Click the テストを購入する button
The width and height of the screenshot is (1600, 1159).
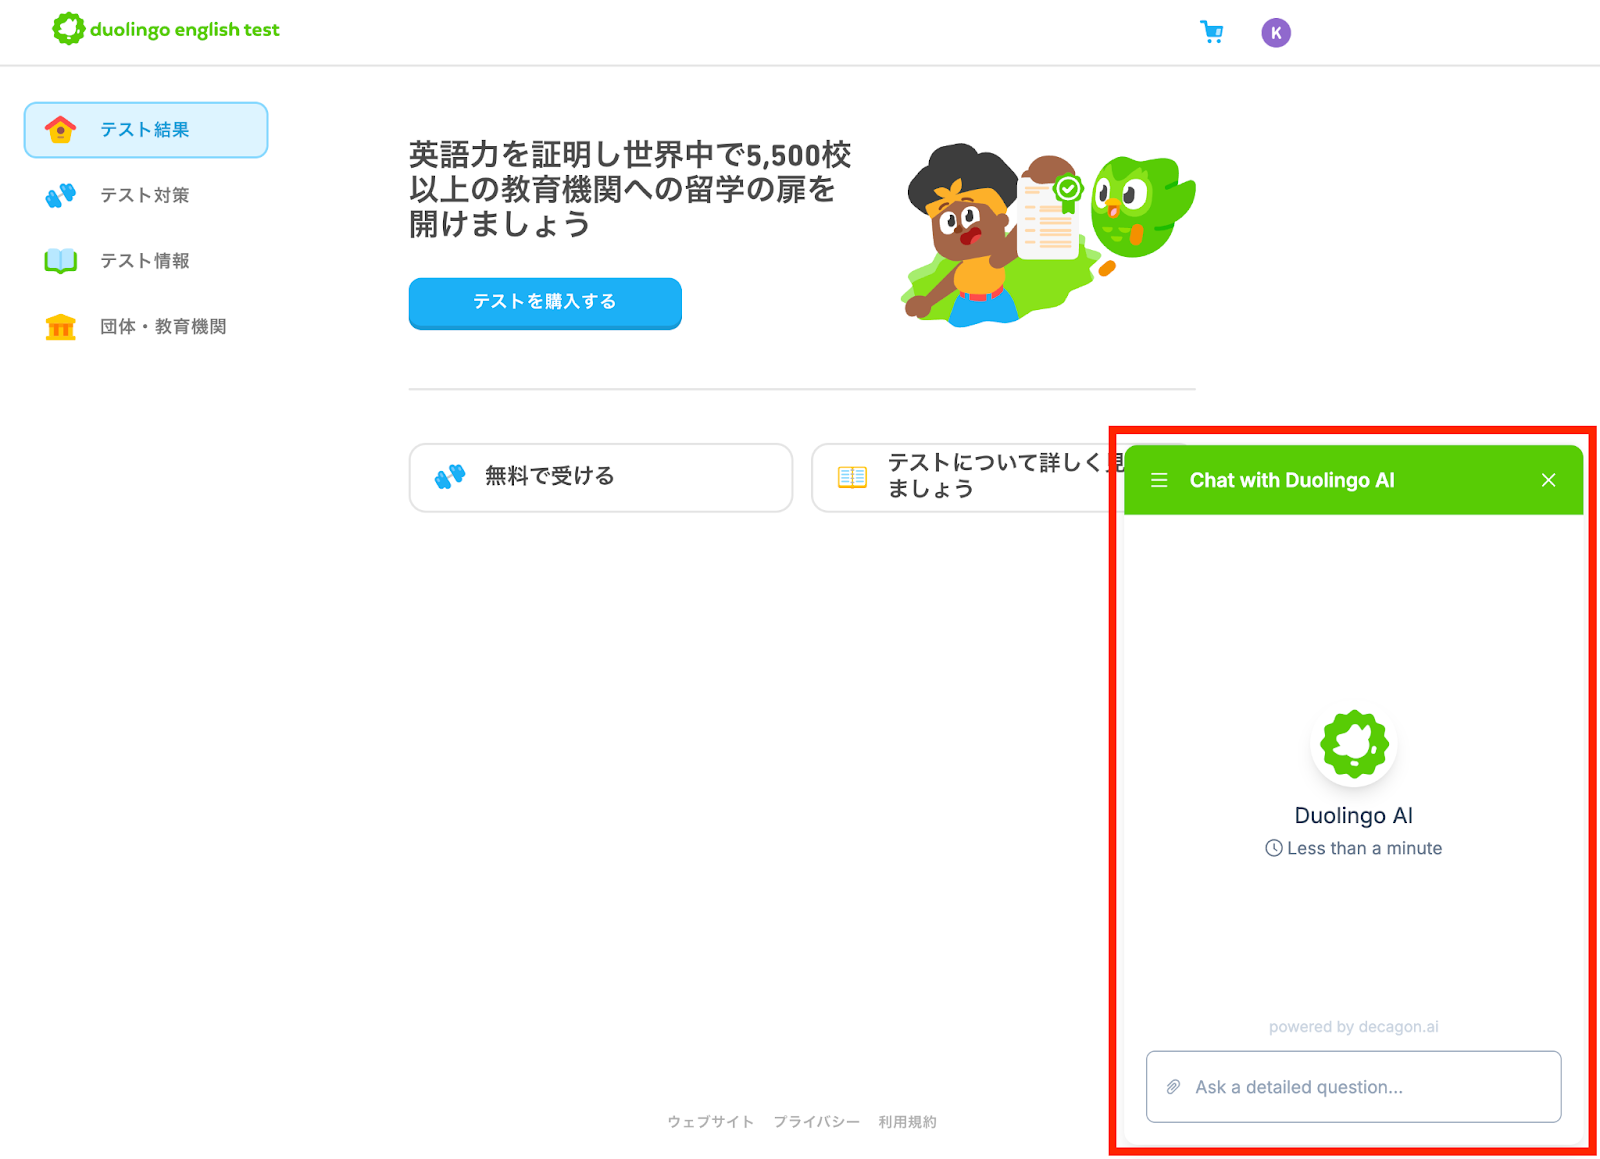545,302
